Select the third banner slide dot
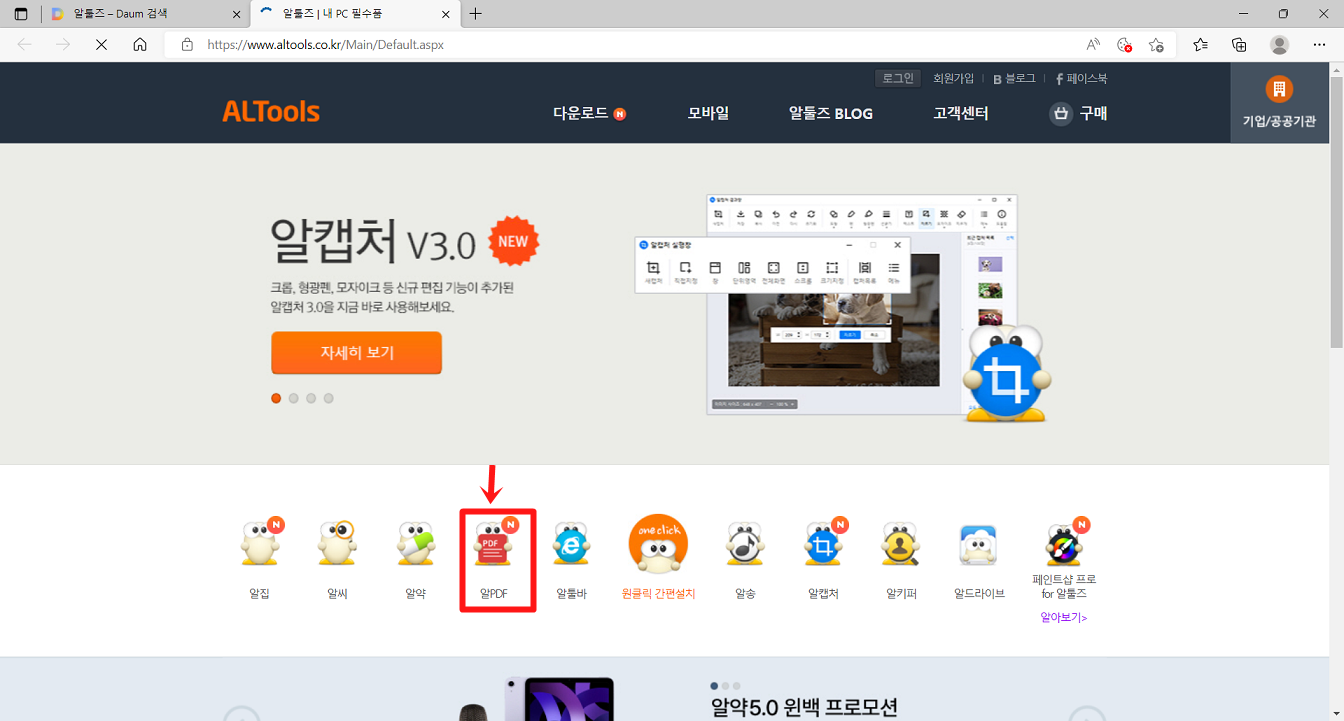Screen dimensions: 1344x721 [x=311, y=398]
